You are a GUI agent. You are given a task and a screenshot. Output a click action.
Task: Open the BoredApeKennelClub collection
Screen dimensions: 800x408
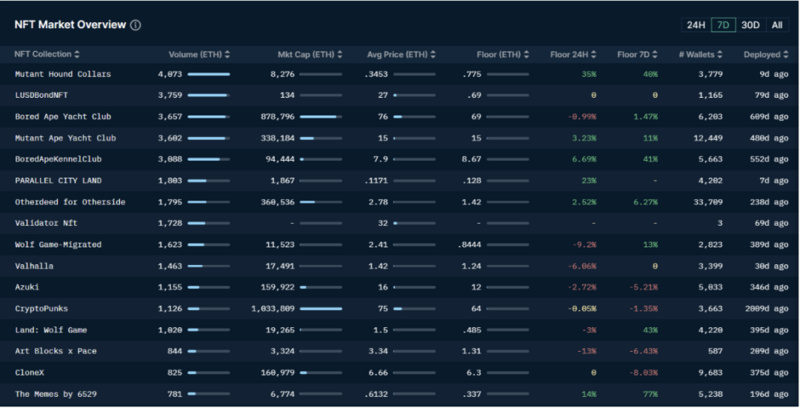tap(58, 159)
